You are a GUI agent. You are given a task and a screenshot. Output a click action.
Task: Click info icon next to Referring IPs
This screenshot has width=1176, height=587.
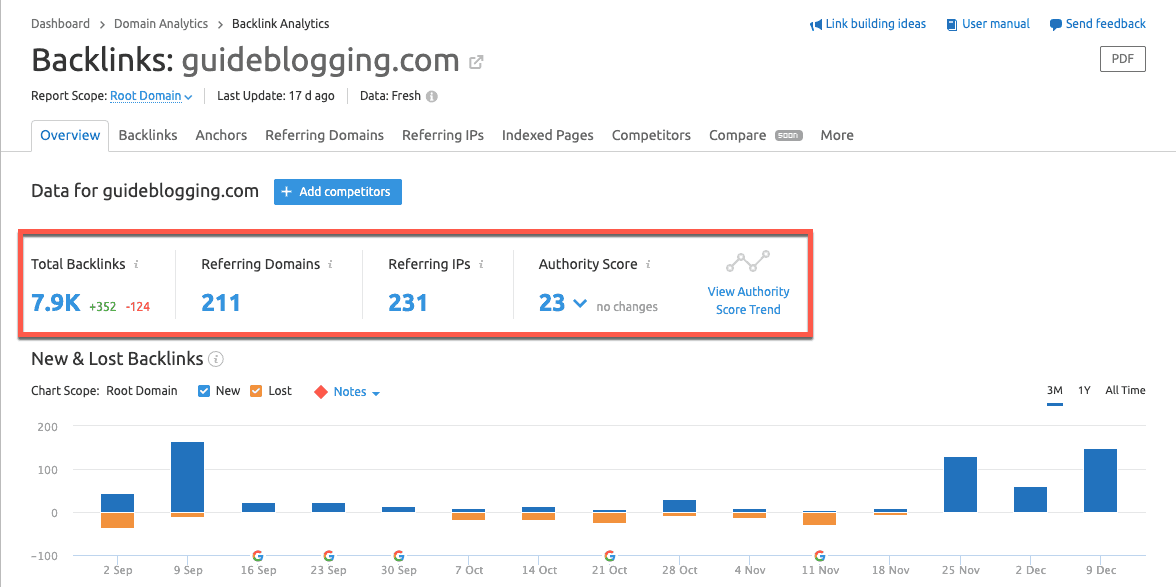pyautogui.click(x=481, y=265)
